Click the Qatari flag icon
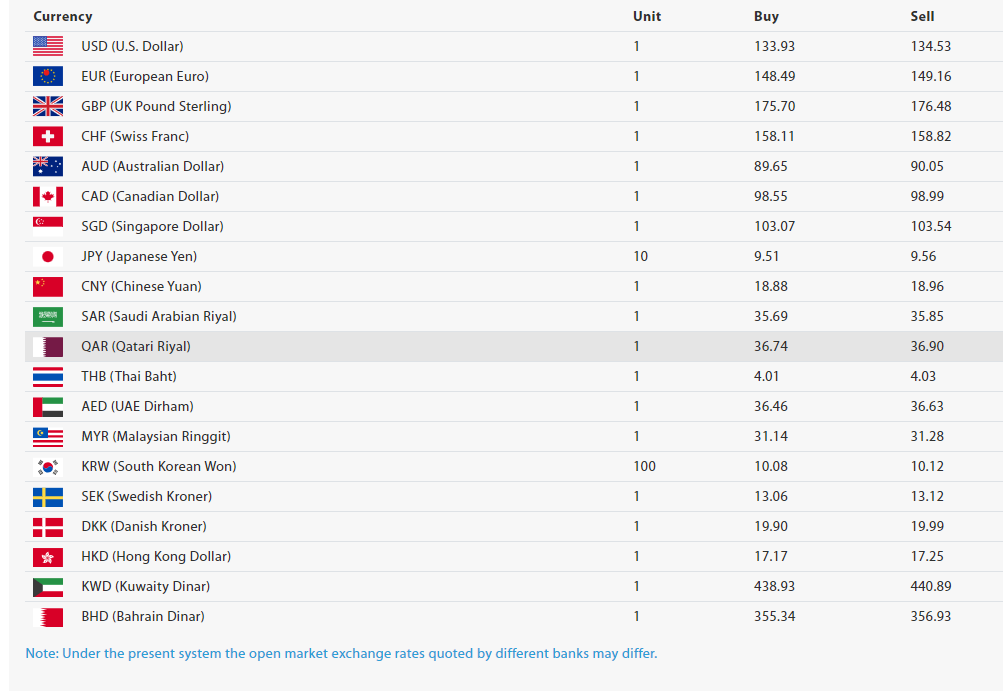 click(x=48, y=346)
